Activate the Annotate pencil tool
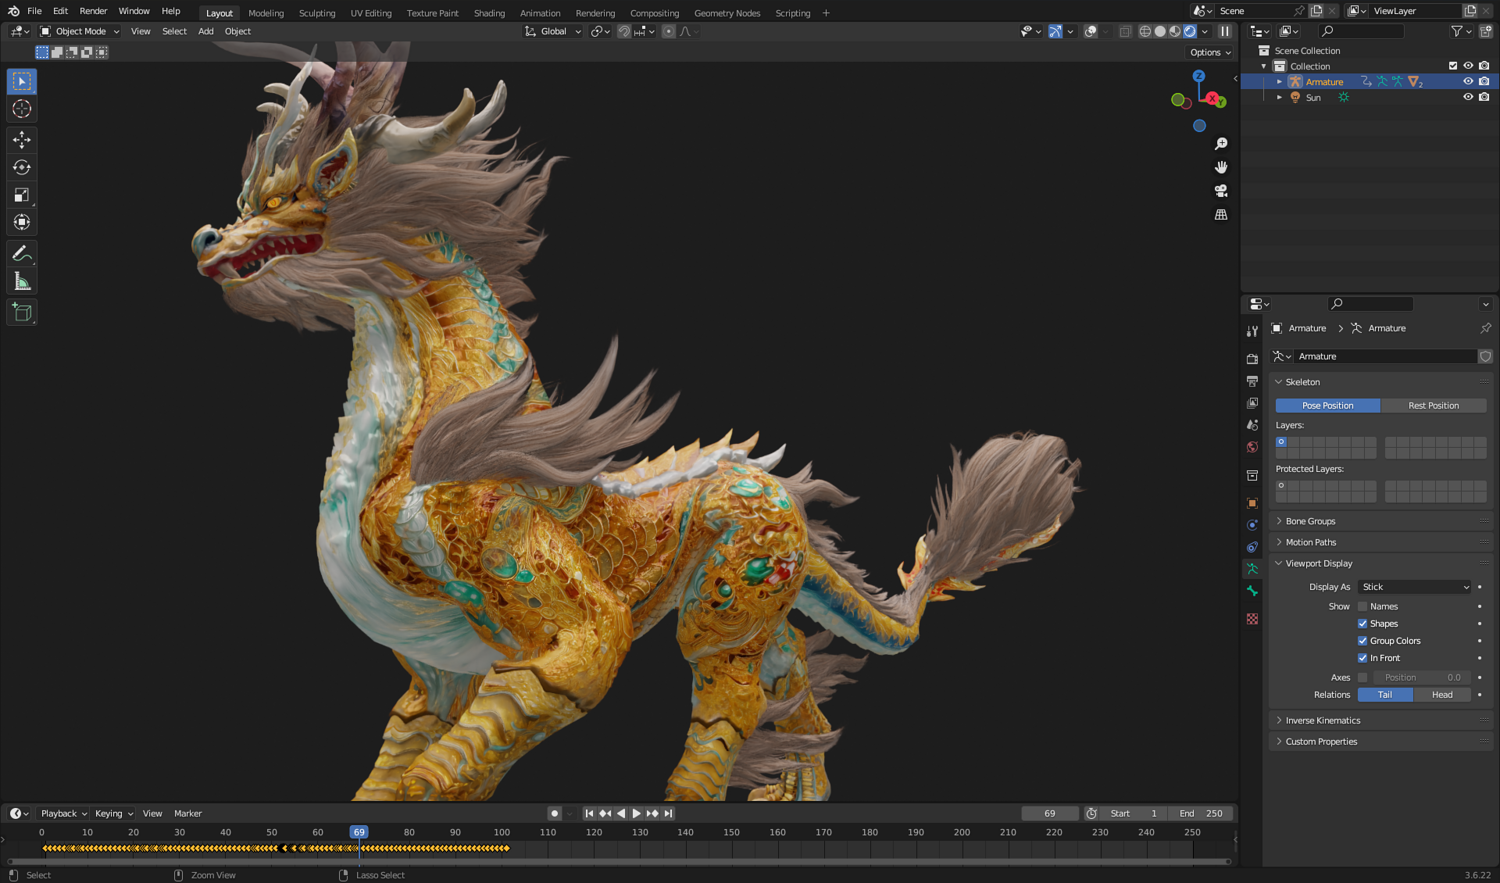 [x=22, y=254]
